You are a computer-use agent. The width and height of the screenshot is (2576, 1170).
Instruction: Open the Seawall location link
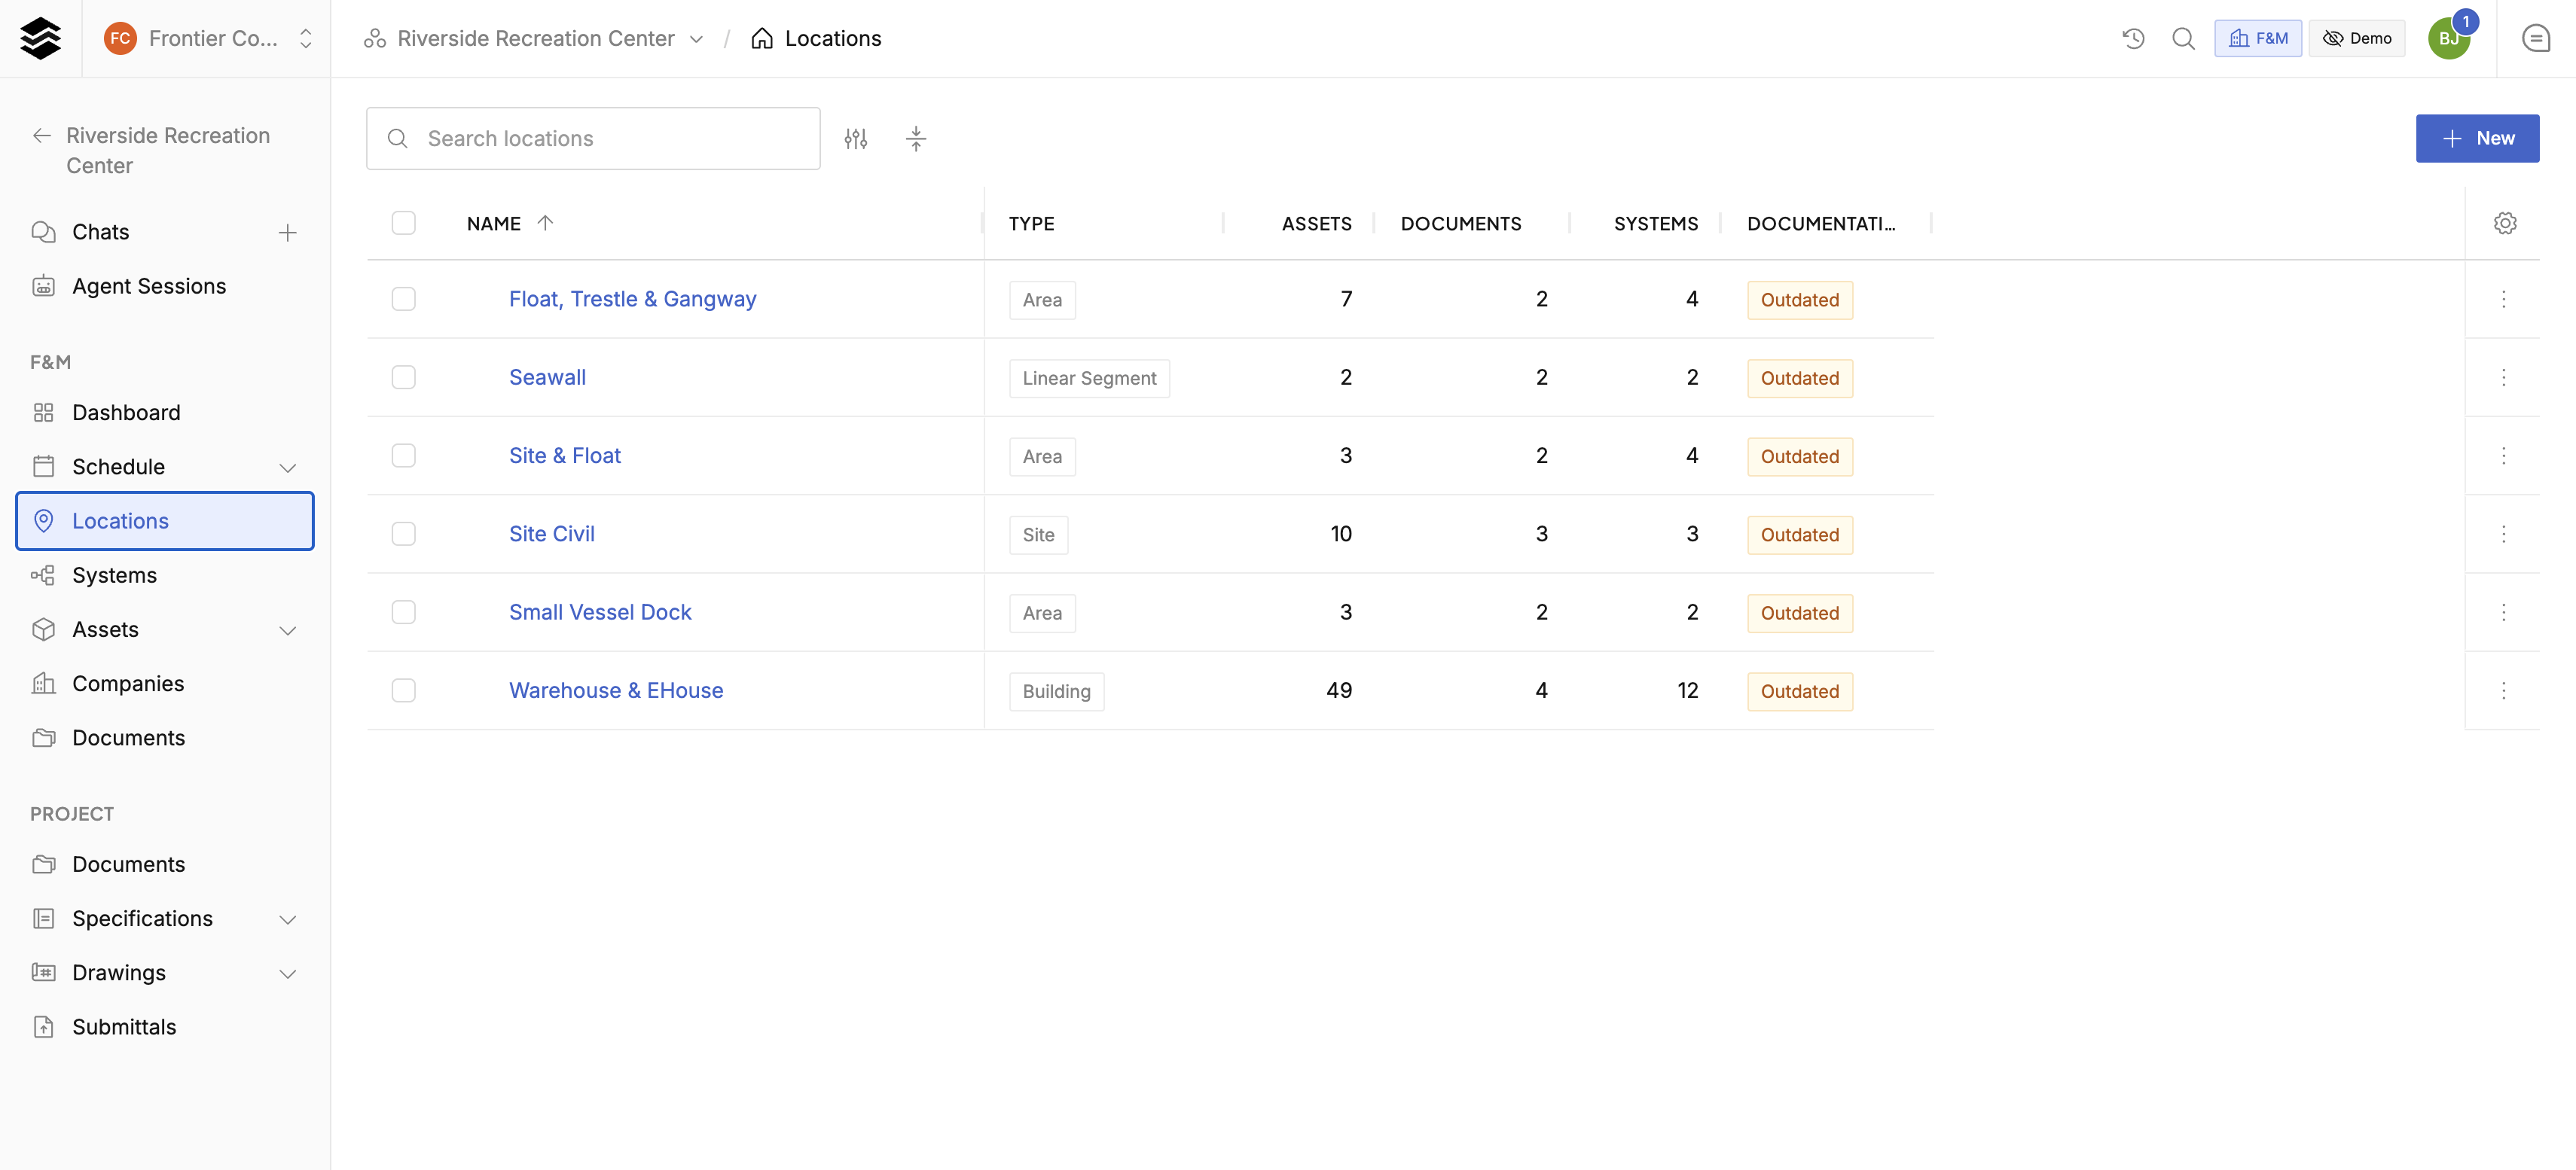547,377
